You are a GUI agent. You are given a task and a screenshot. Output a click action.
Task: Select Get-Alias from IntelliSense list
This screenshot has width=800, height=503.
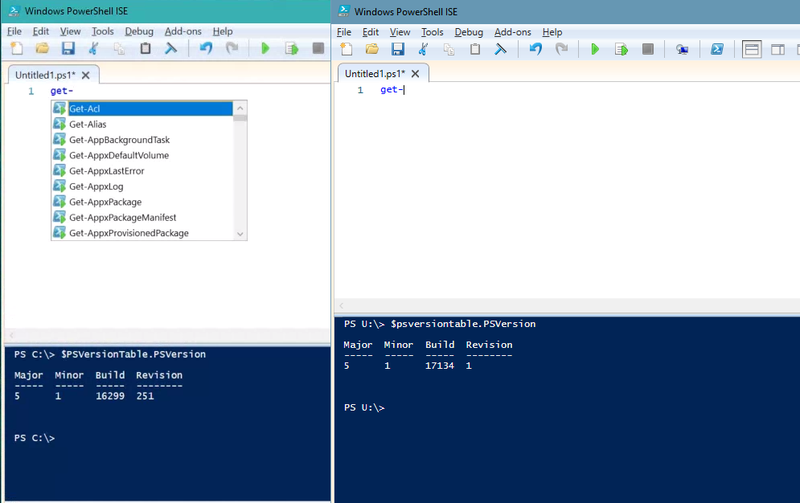pos(87,124)
